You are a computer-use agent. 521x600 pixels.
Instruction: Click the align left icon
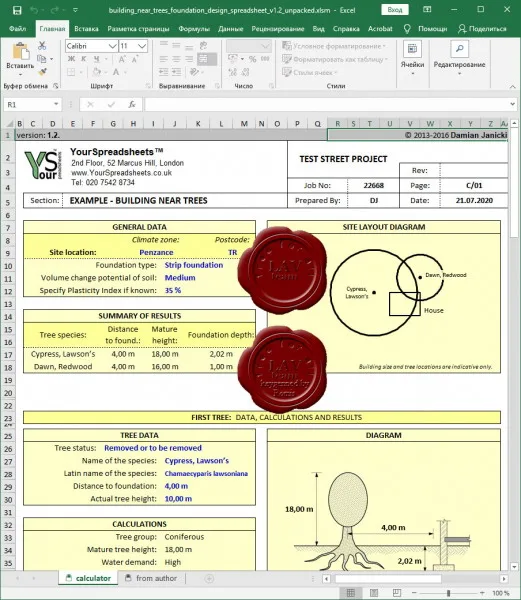coord(164,59)
